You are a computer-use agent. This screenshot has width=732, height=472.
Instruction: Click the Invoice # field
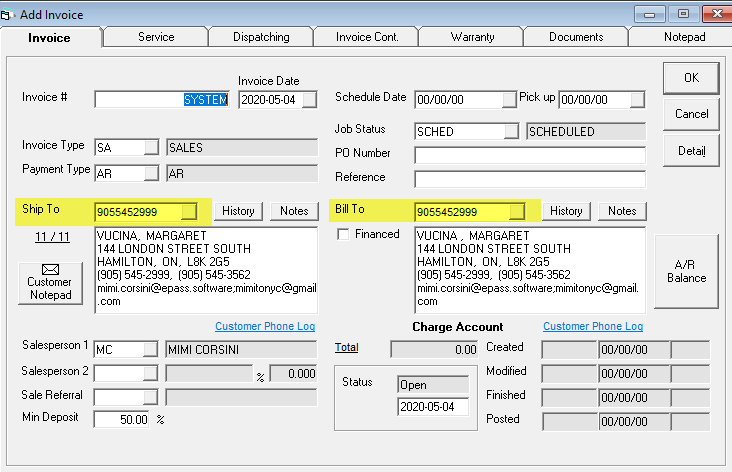click(x=162, y=99)
